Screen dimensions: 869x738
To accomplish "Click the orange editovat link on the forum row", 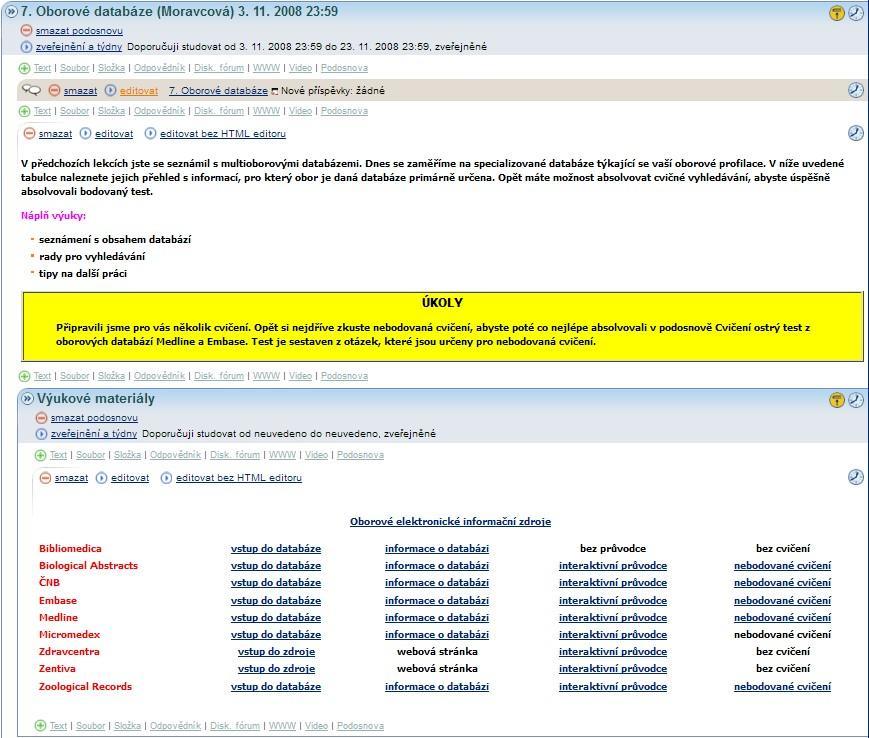I will click(139, 90).
